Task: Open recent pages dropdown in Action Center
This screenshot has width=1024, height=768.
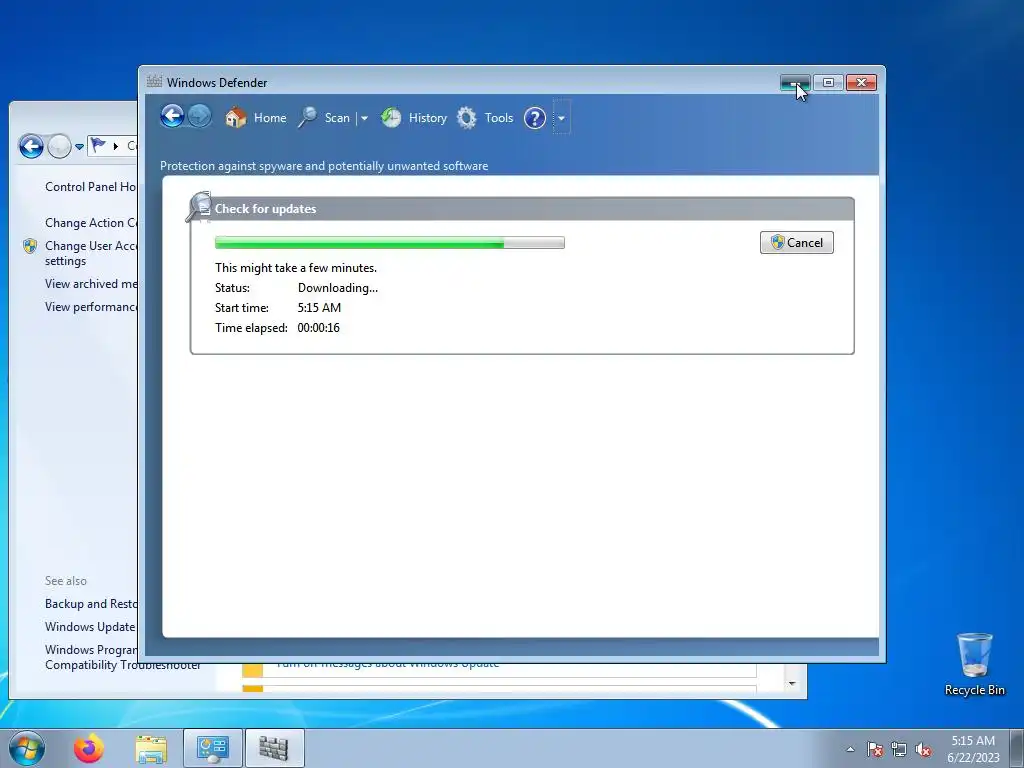Action: click(79, 147)
